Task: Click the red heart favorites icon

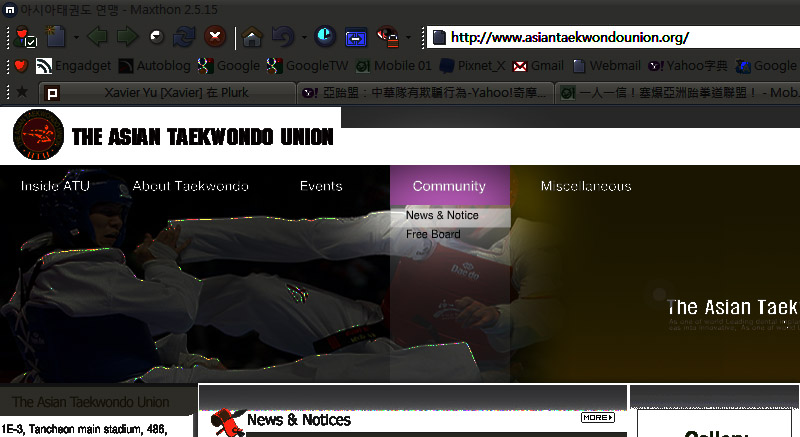Action: [20, 66]
